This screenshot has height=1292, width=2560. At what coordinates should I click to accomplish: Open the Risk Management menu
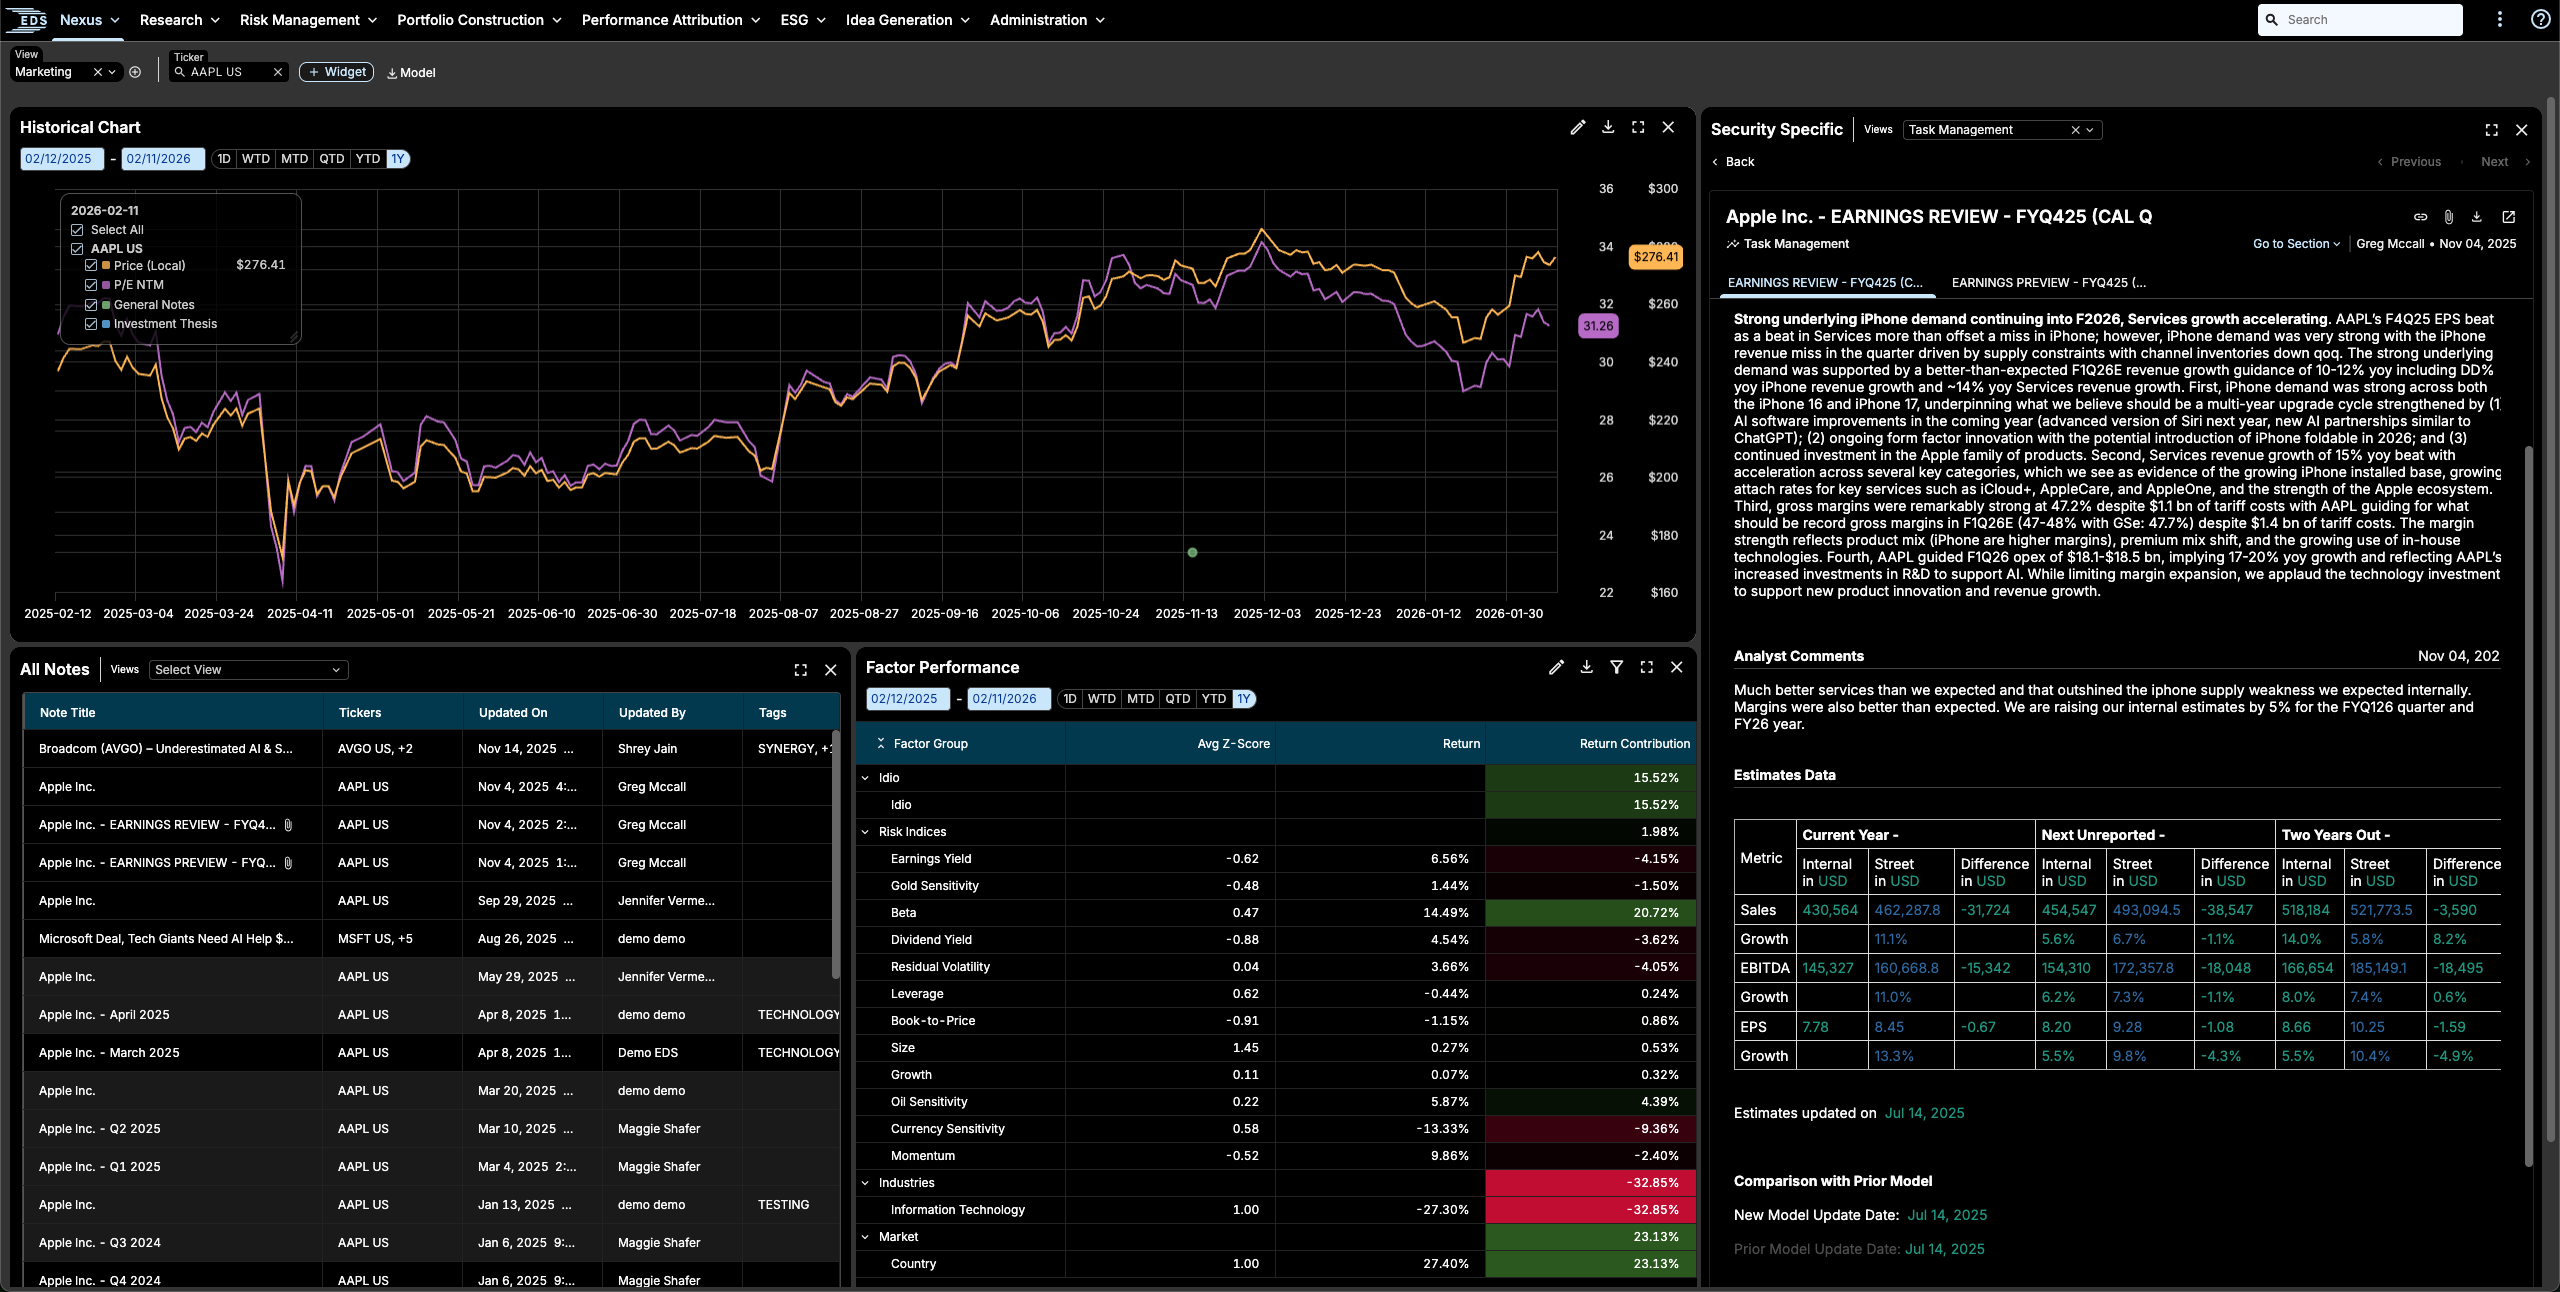point(308,20)
